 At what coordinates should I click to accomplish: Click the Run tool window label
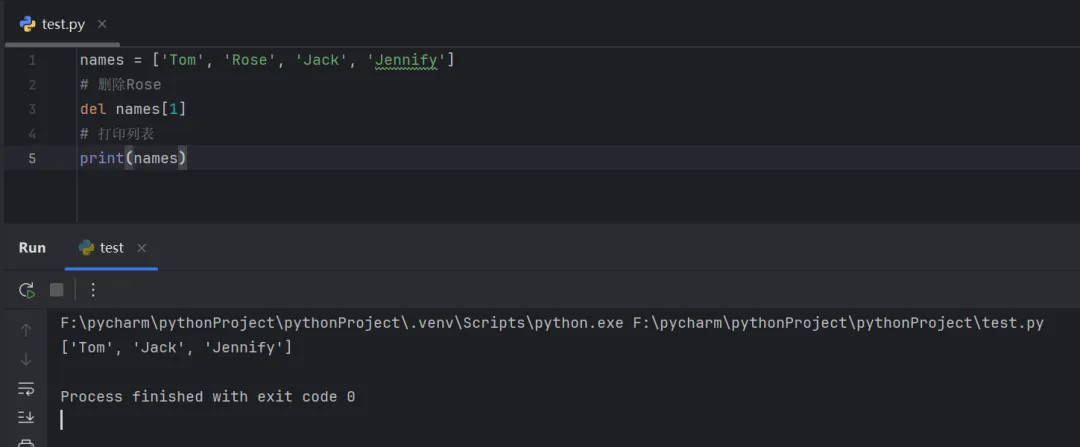32,248
